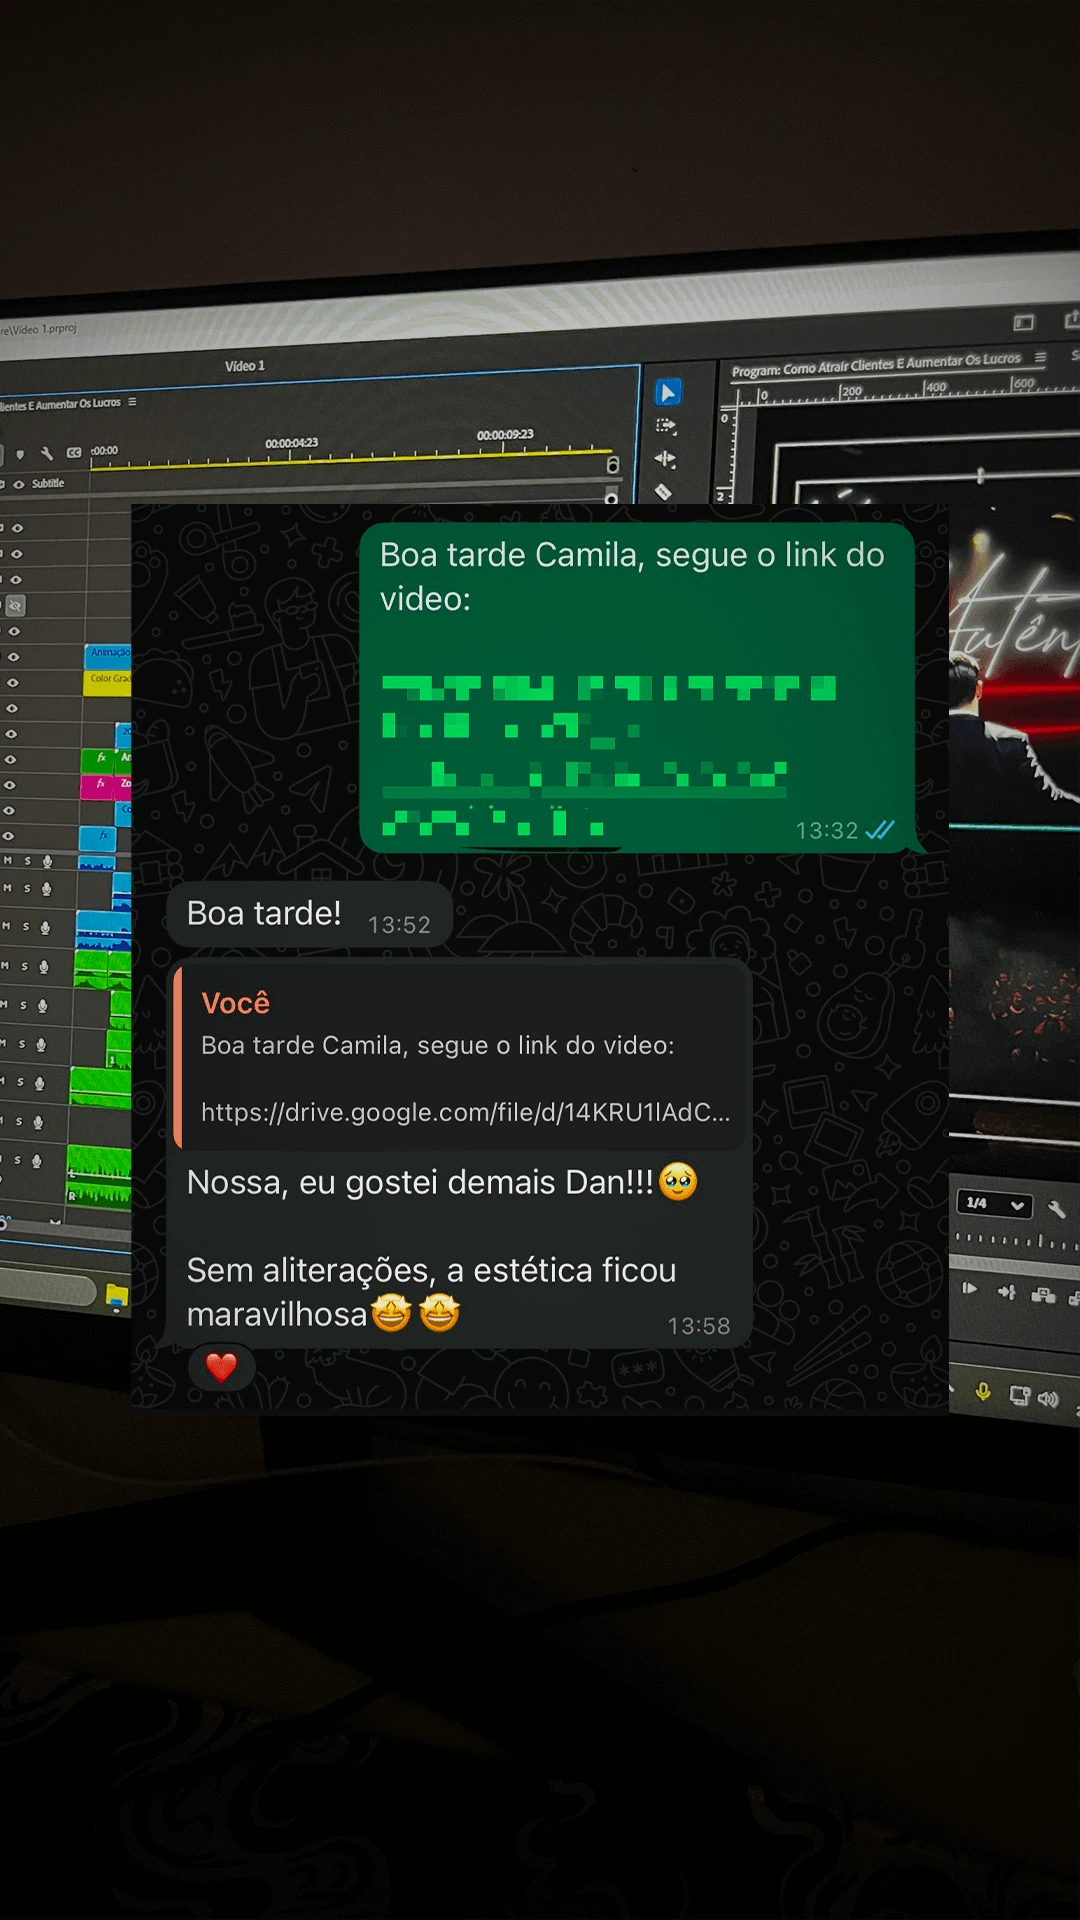Open the display tray icon beside the microphone
This screenshot has width=1080, height=1920.
tap(1019, 1395)
